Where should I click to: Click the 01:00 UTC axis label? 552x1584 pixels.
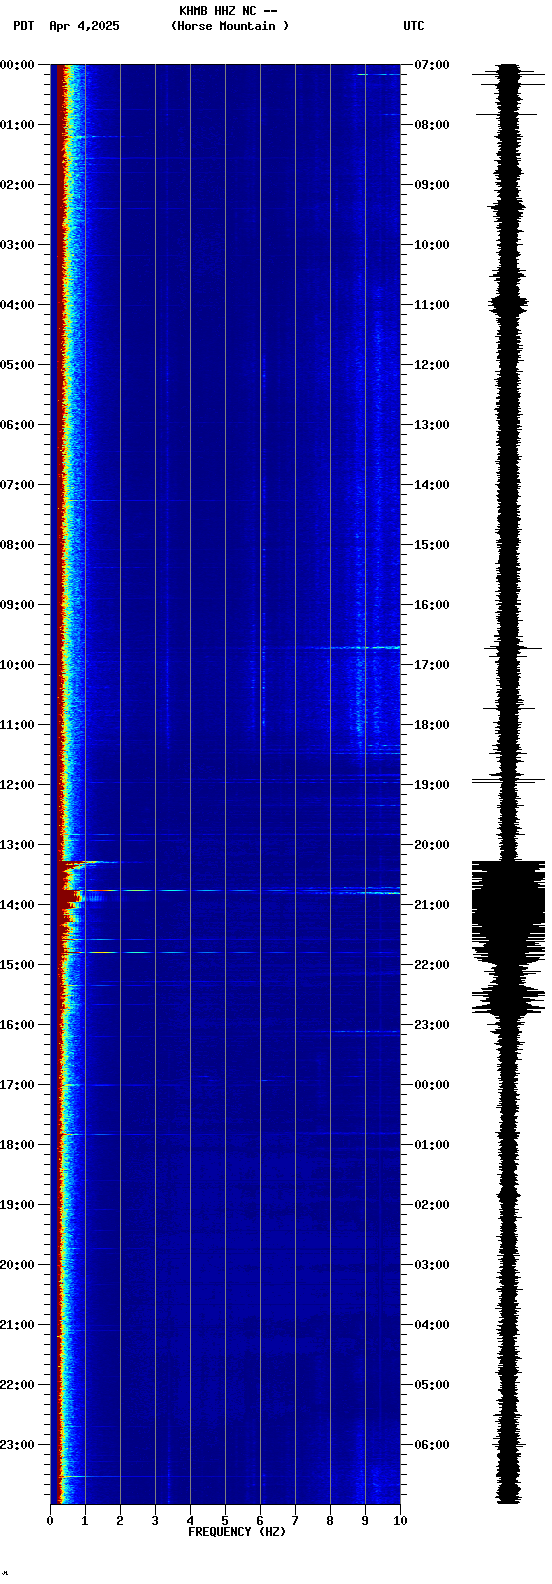(431, 1145)
